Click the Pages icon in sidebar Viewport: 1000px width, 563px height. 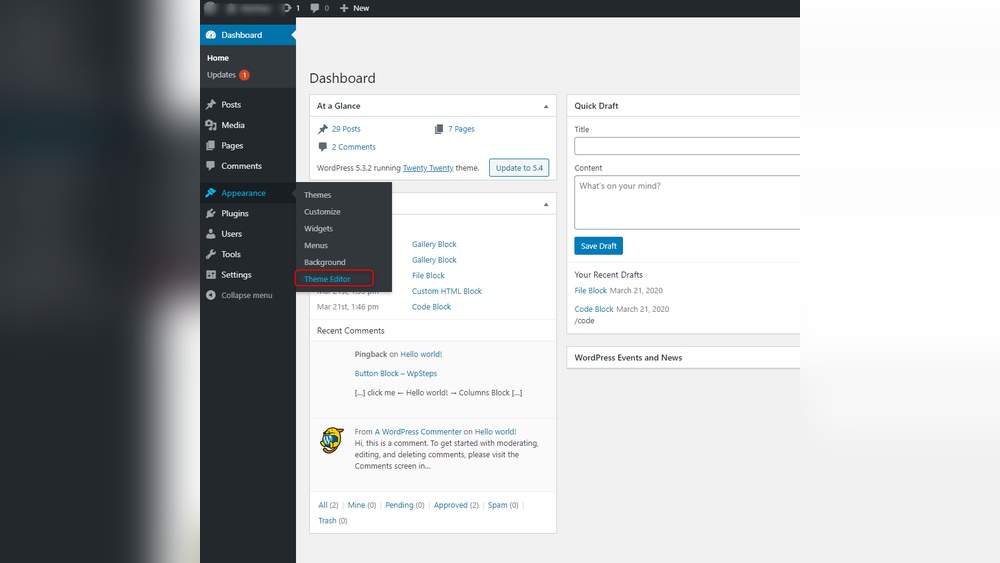[211, 145]
